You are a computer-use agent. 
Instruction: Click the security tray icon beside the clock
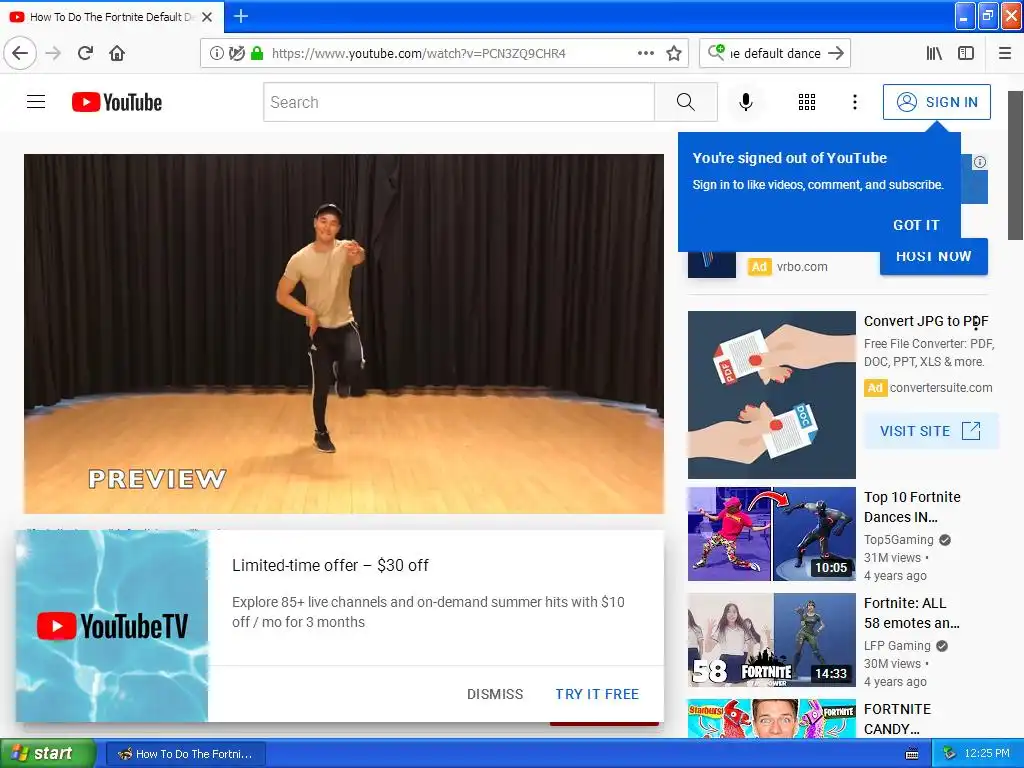click(950, 754)
